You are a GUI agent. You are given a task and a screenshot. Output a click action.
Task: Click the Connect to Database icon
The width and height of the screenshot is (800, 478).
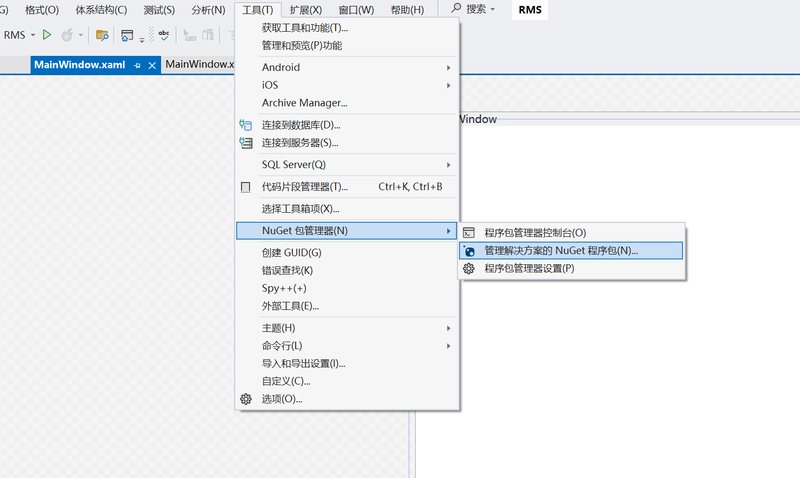(x=246, y=125)
